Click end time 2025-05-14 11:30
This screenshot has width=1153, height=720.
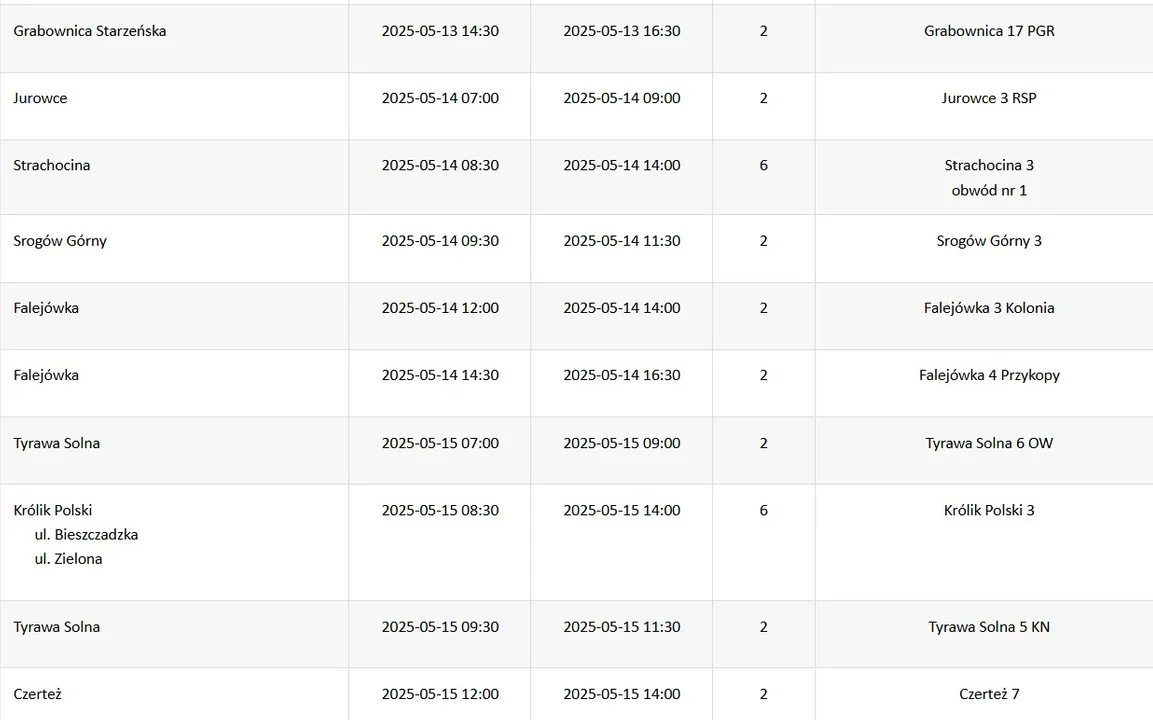[x=622, y=241]
